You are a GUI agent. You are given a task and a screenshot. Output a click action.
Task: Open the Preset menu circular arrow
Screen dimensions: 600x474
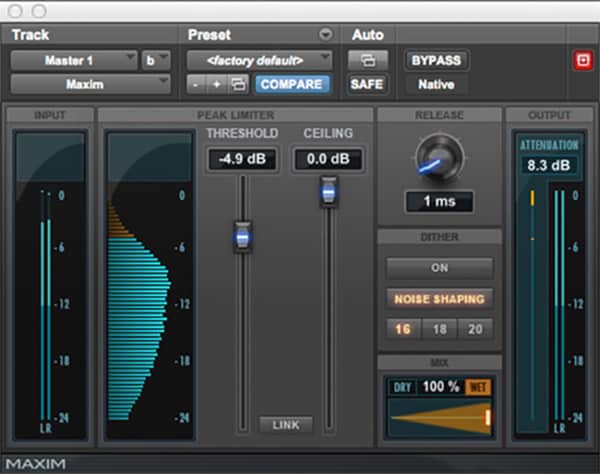325,34
